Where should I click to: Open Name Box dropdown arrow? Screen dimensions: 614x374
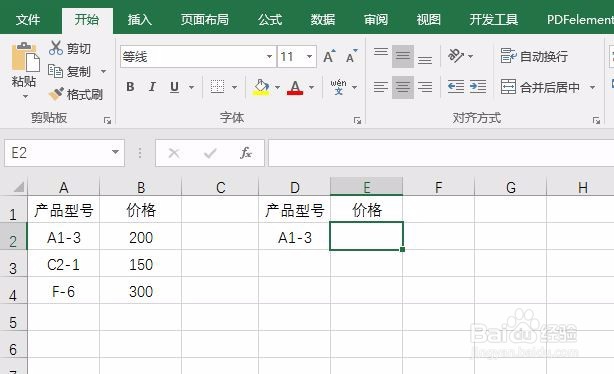click(115, 152)
